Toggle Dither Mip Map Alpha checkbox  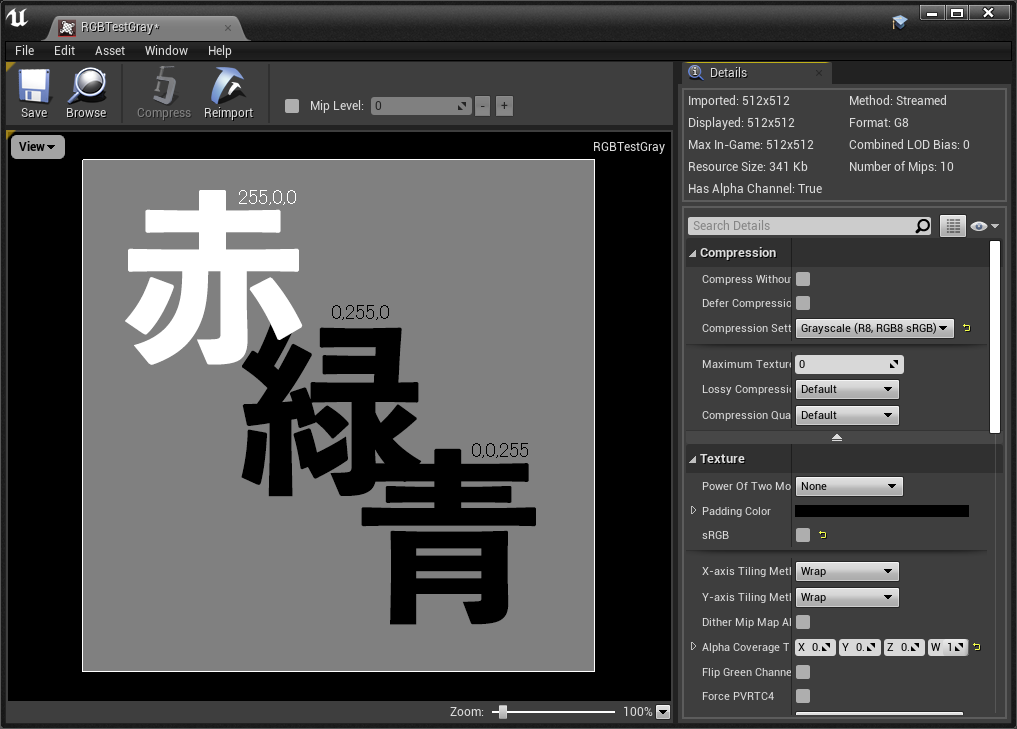[x=803, y=622]
